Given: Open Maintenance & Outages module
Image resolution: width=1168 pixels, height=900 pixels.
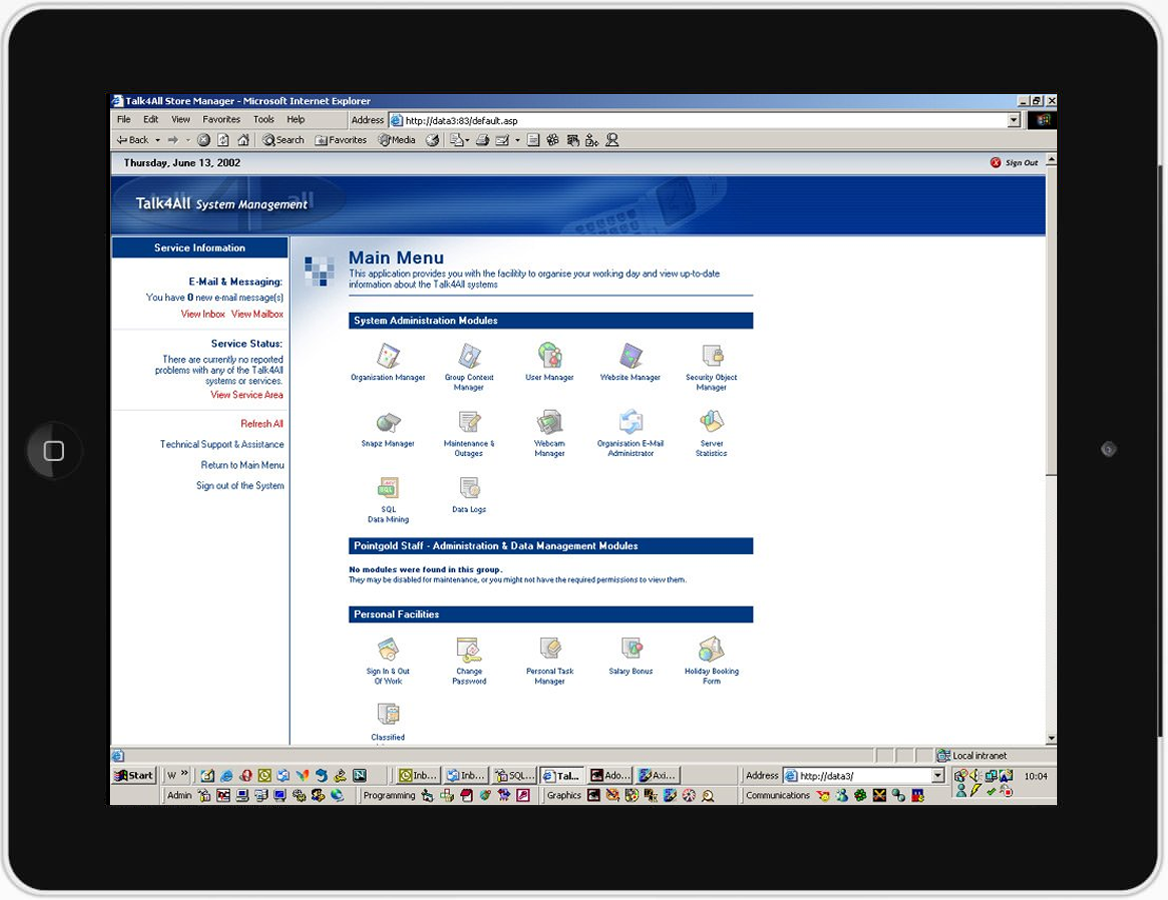Looking at the screenshot, I should click(469, 434).
